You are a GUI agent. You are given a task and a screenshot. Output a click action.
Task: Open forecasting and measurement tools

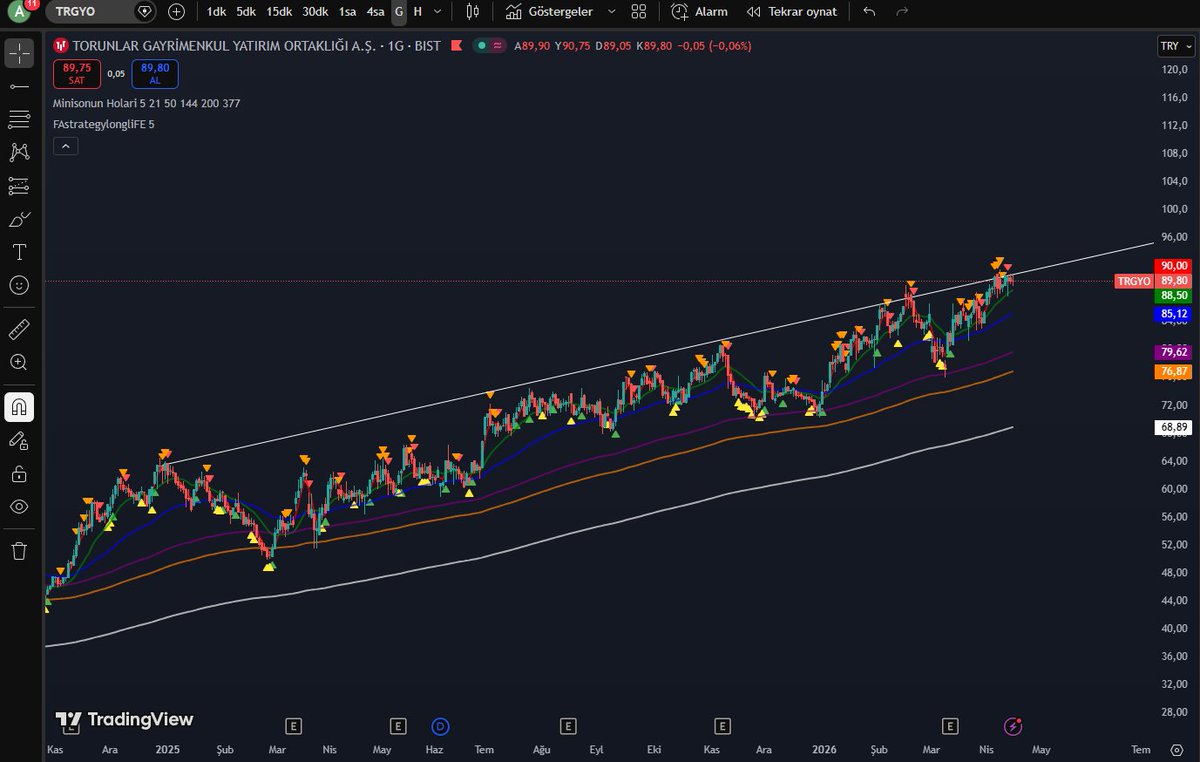[x=19, y=186]
